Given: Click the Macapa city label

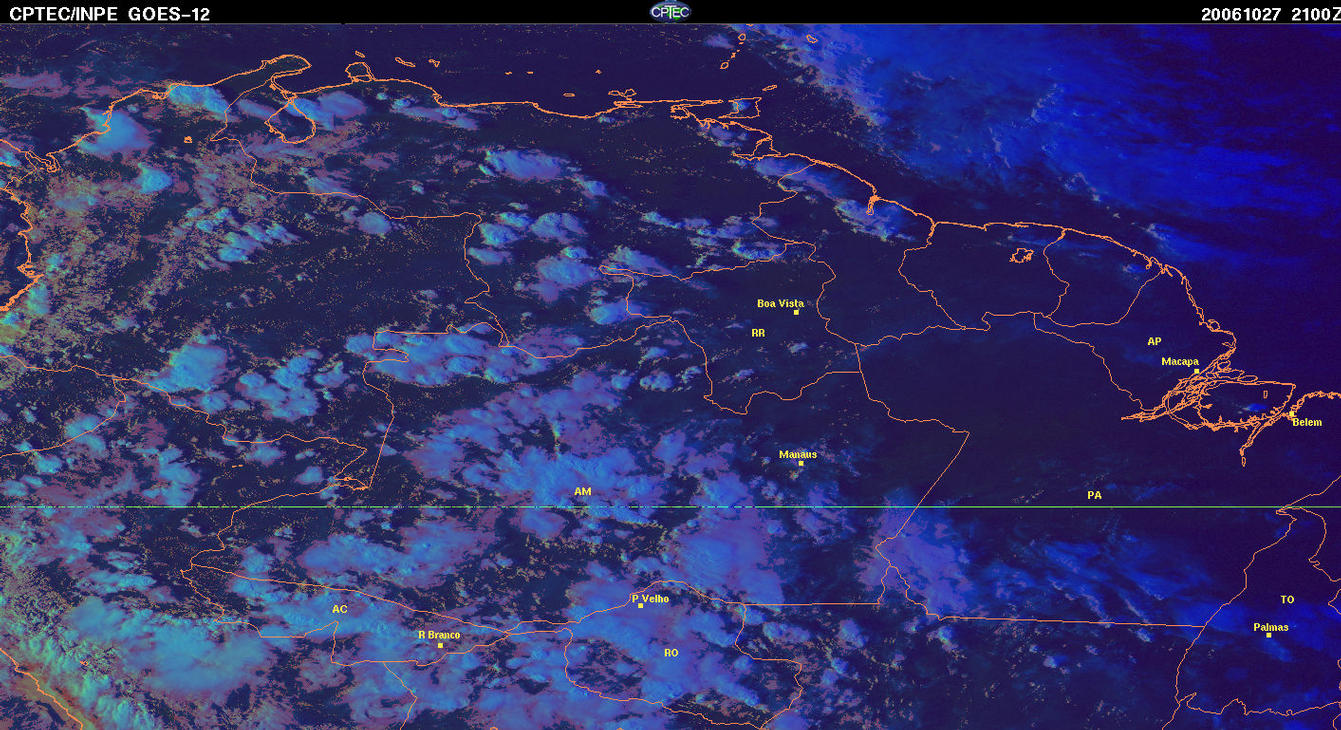Looking at the screenshot, I should [x=1180, y=362].
